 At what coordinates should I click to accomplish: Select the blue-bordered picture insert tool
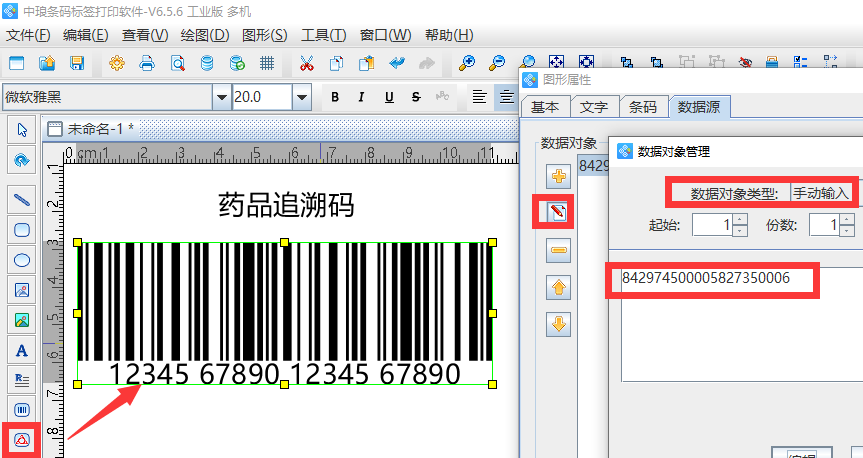[22, 290]
